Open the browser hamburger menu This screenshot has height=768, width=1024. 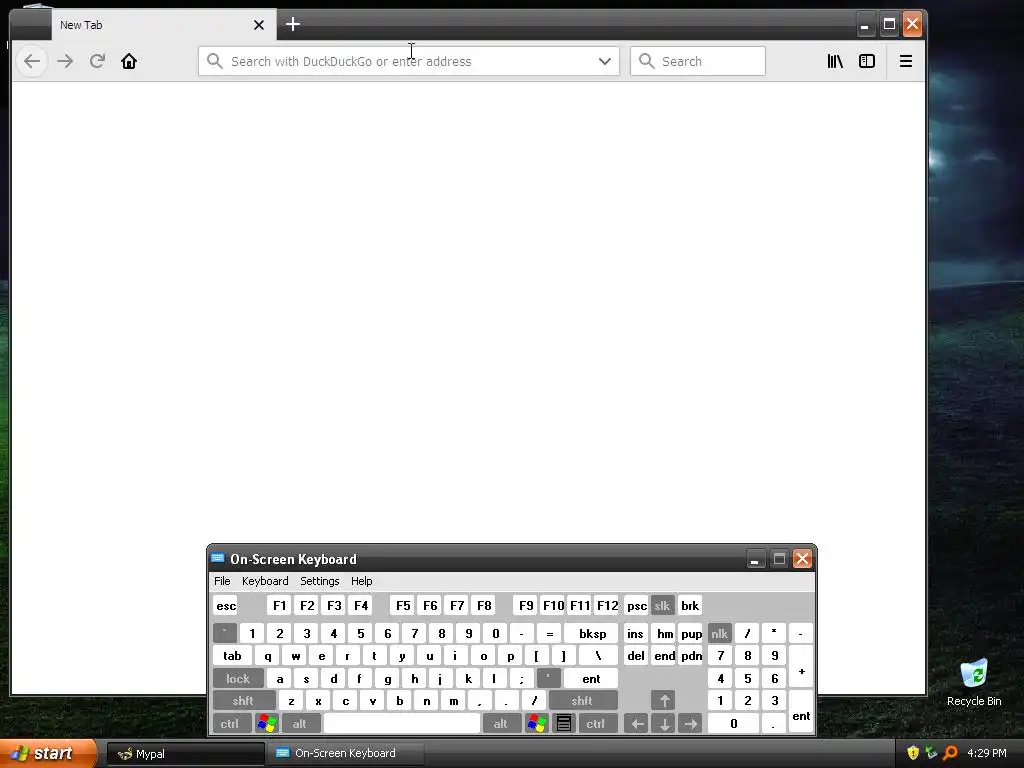pos(906,61)
